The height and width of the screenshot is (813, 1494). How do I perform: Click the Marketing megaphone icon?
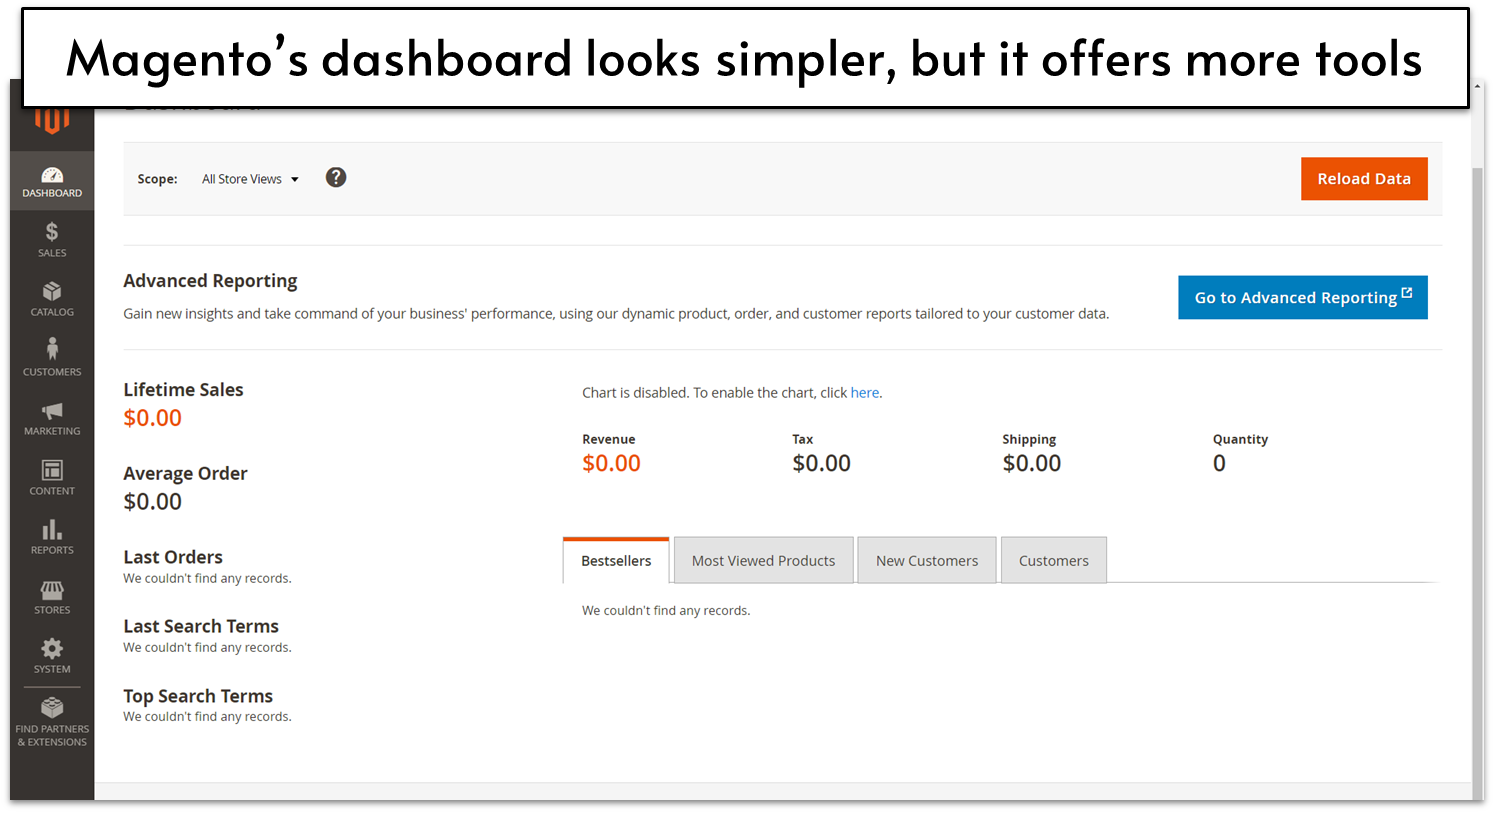point(52,417)
